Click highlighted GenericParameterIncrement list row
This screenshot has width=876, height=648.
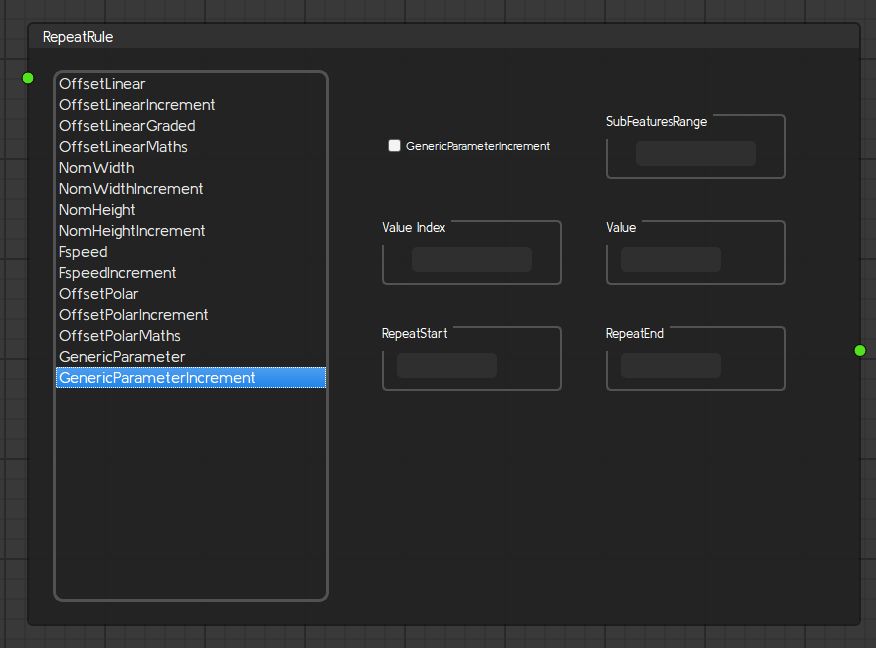point(191,378)
